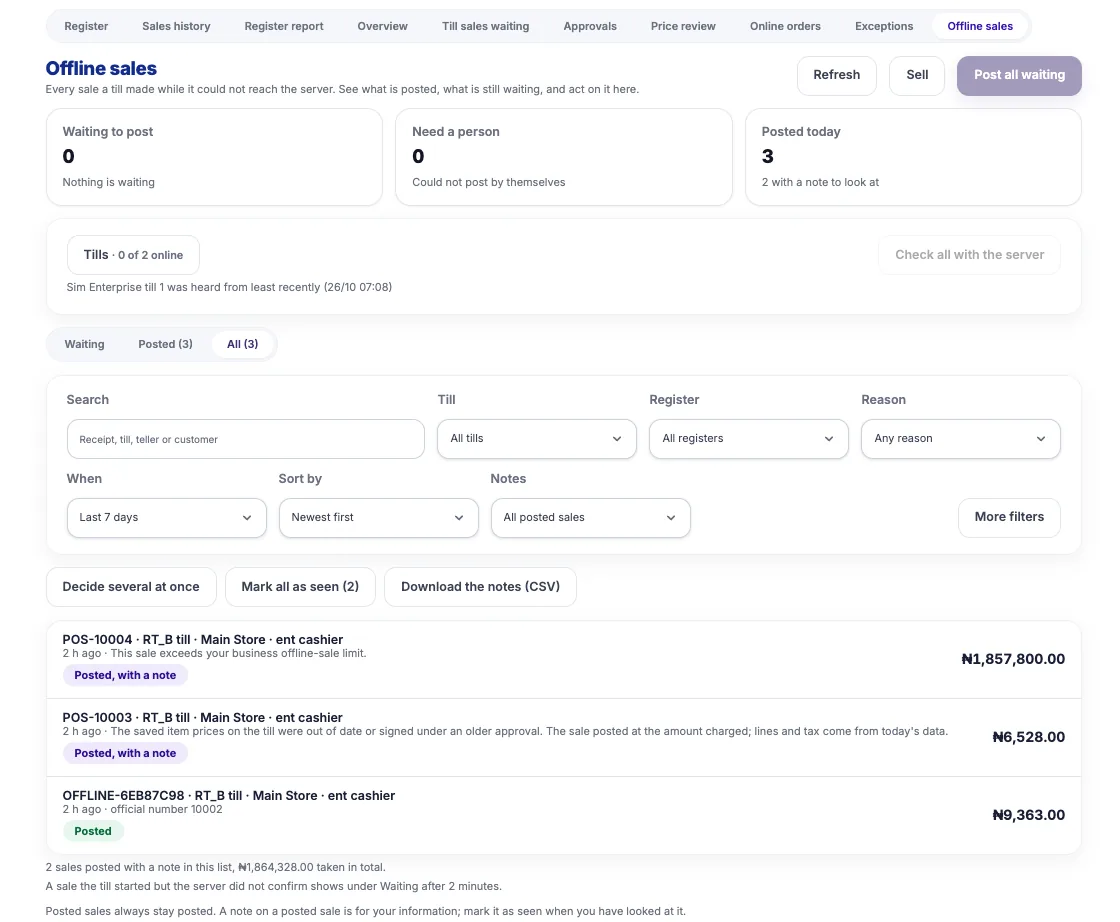Open sale OFFLINE-6EB87C98 row
The width and height of the screenshot is (1120, 922).
tap(564, 816)
